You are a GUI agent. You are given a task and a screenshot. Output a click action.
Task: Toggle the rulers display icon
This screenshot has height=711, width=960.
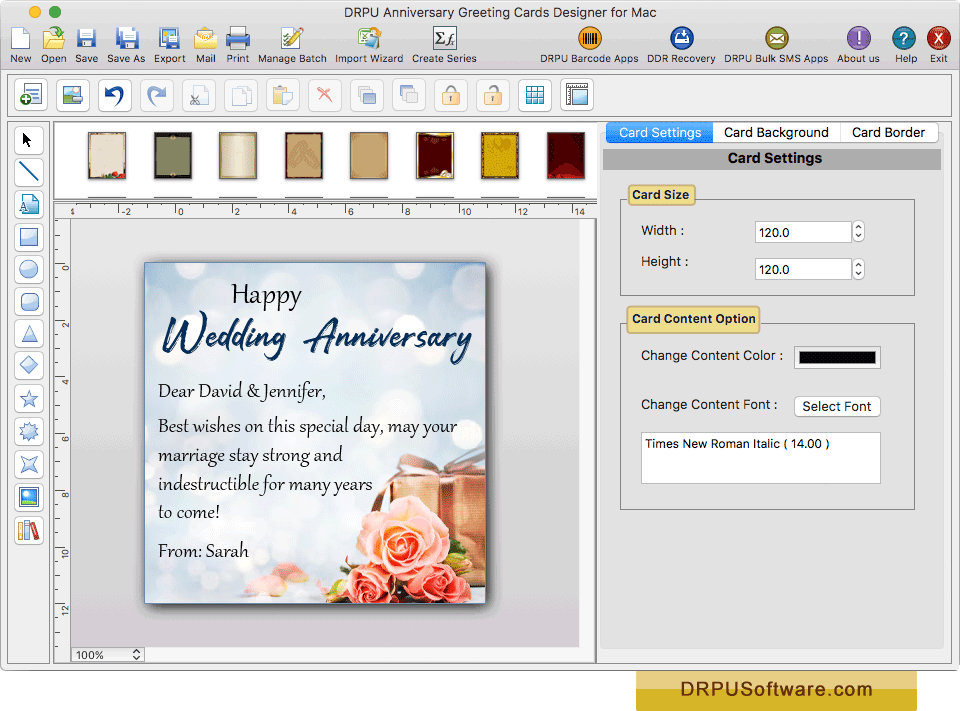[x=577, y=95]
